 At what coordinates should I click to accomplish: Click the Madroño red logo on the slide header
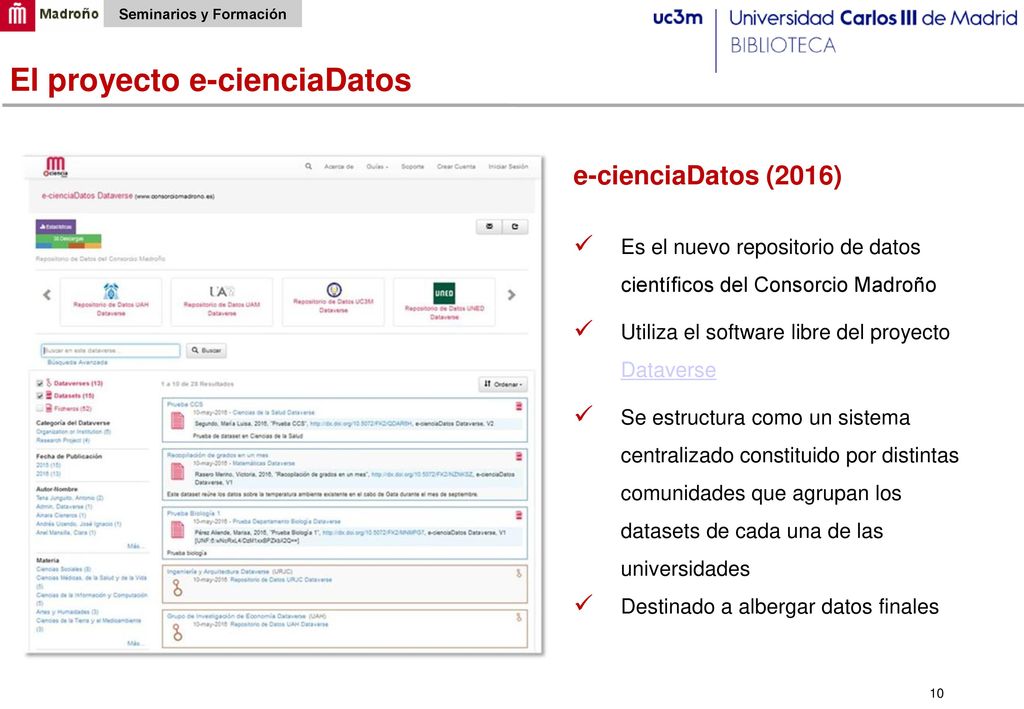click(18, 15)
